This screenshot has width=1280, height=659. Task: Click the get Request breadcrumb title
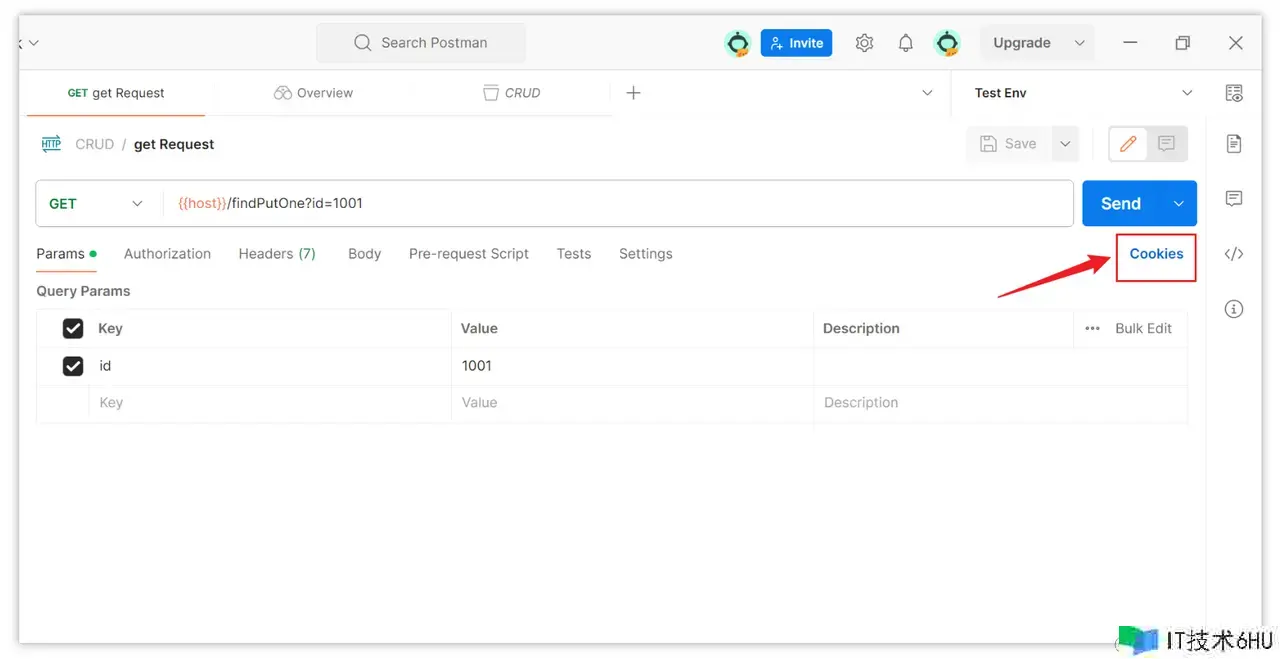pos(174,144)
